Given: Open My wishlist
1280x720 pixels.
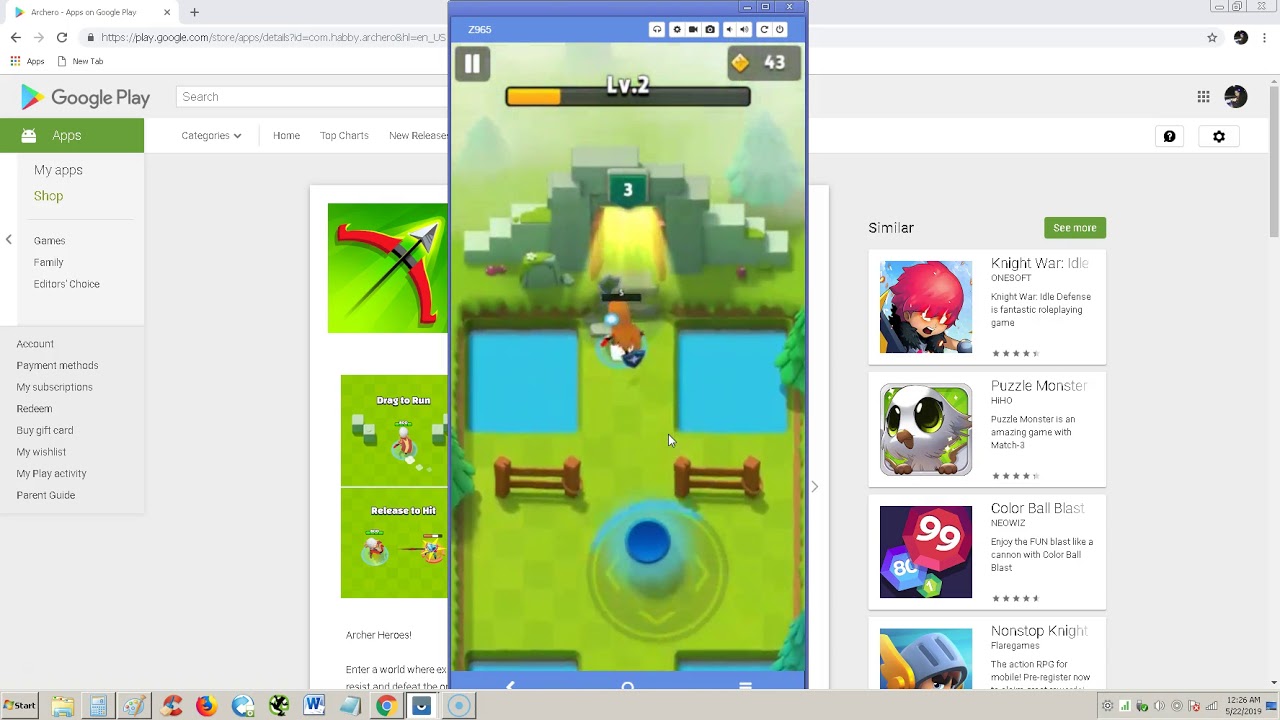Looking at the screenshot, I should pos(41,452).
